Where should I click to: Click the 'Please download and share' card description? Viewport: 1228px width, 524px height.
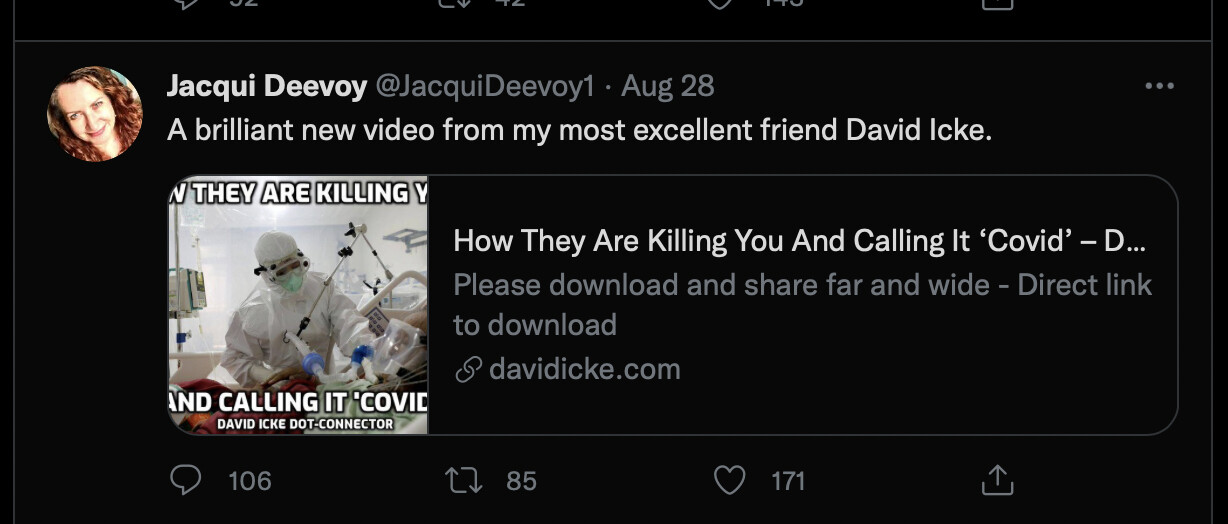coord(802,285)
